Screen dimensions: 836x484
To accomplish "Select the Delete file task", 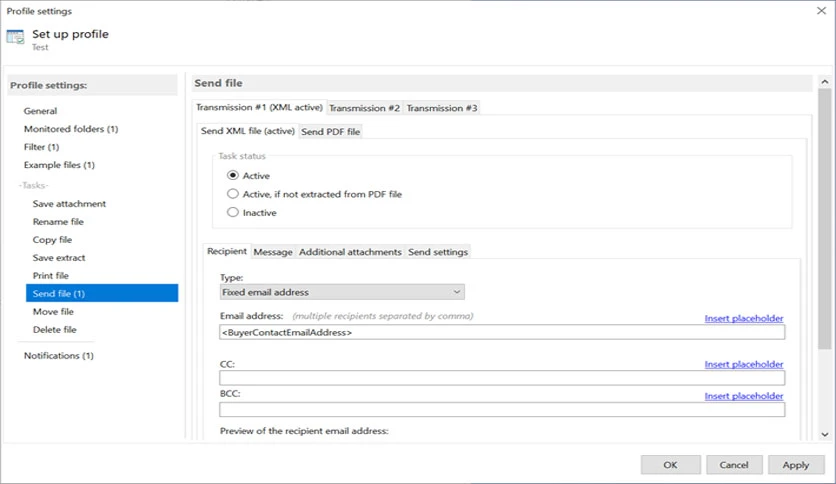I will (54, 330).
